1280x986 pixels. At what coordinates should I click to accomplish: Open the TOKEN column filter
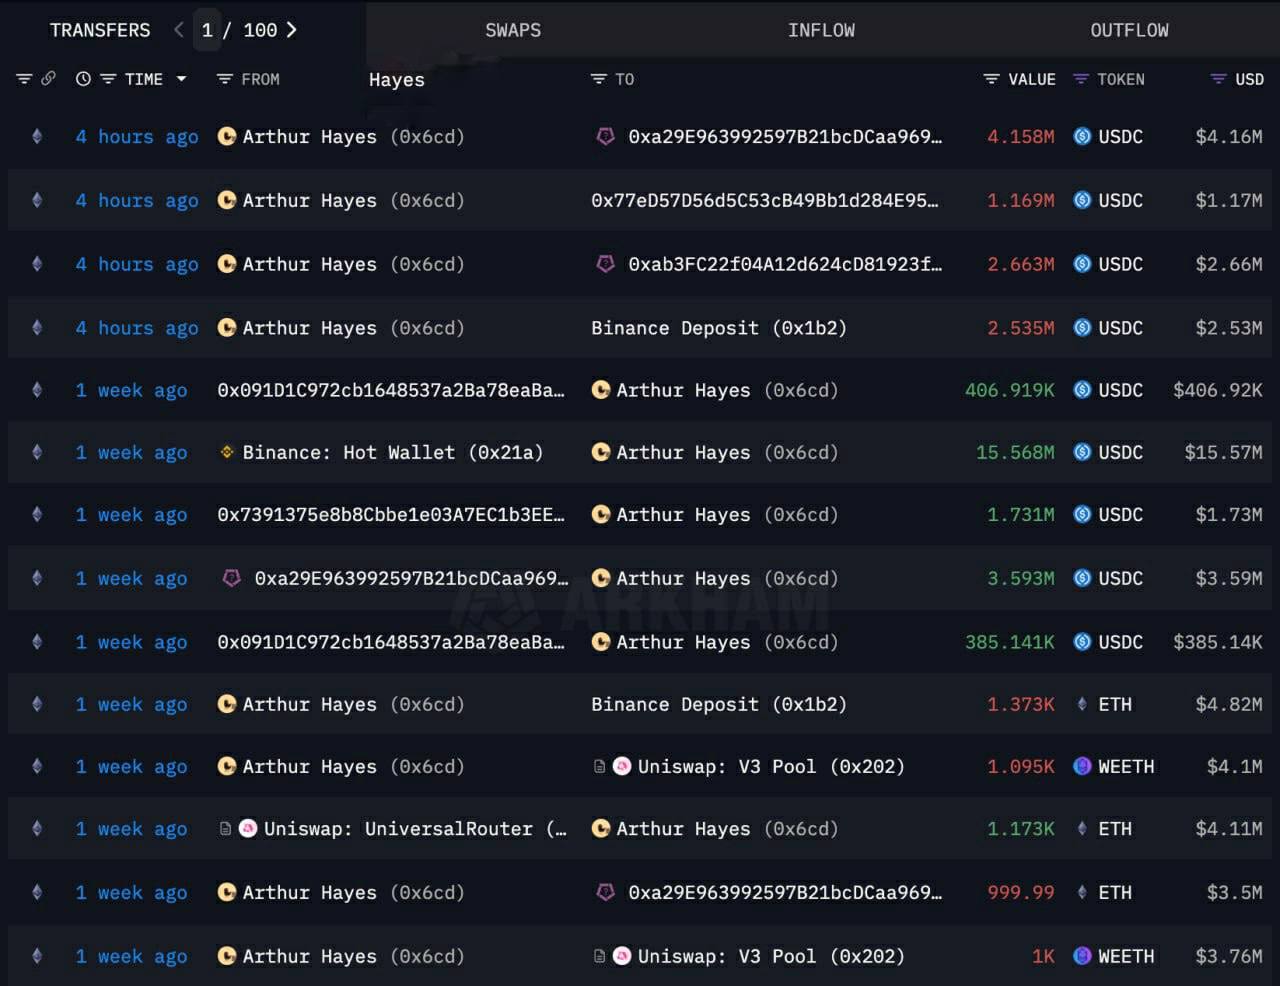1080,79
